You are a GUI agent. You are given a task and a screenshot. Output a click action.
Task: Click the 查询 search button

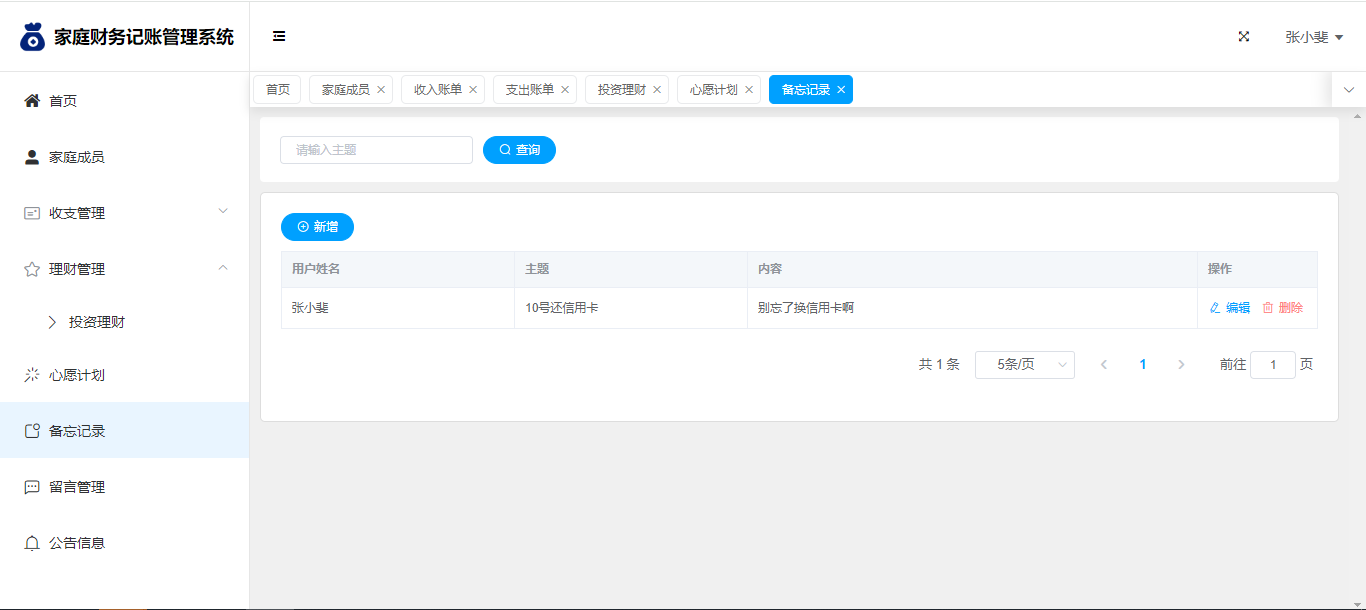[x=519, y=150]
